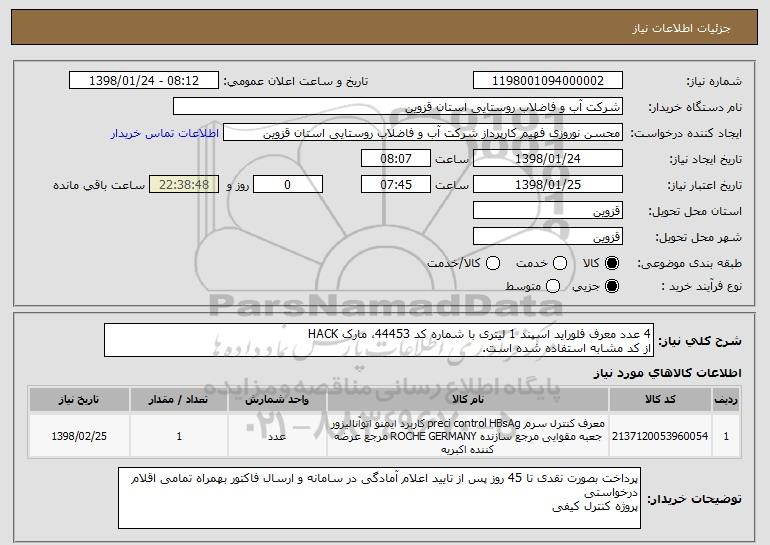Choose the متوسط purchase type radio

click(x=553, y=286)
